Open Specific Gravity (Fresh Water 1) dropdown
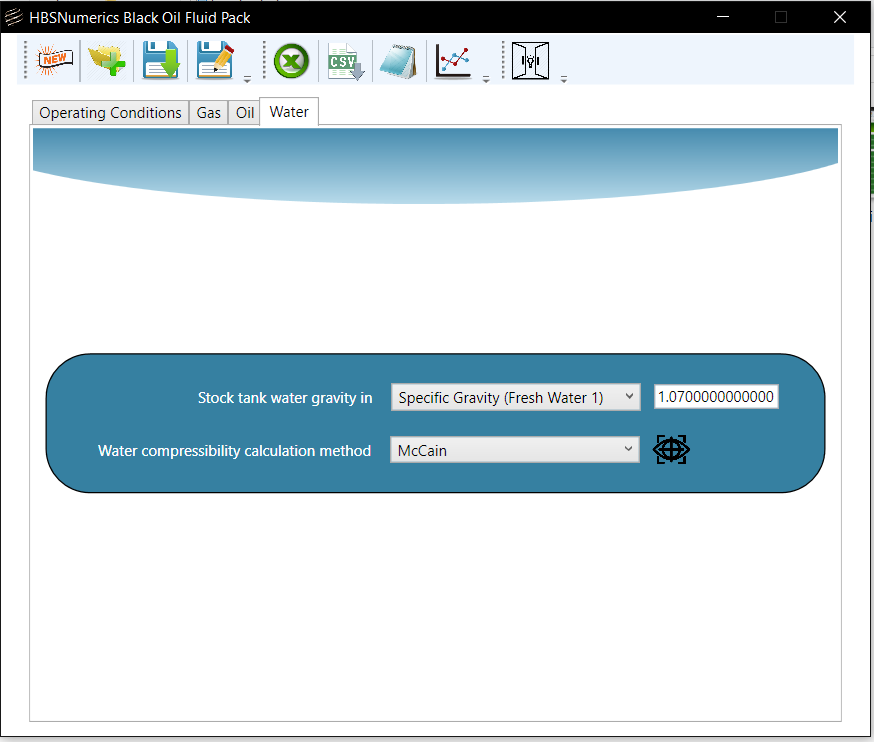The width and height of the screenshot is (874, 742). coord(516,397)
